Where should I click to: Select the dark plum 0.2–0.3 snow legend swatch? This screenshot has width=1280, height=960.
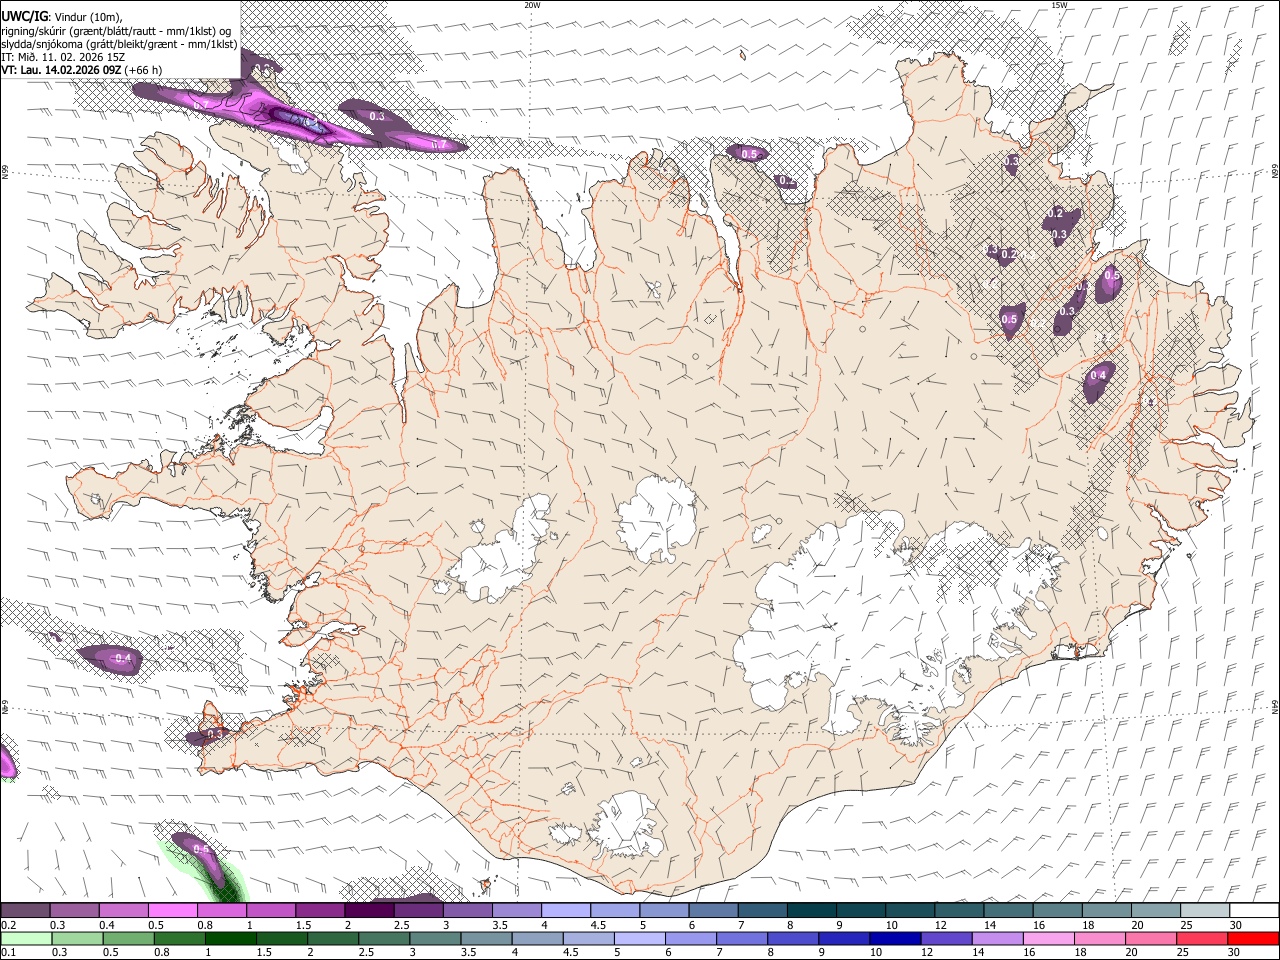[25, 911]
